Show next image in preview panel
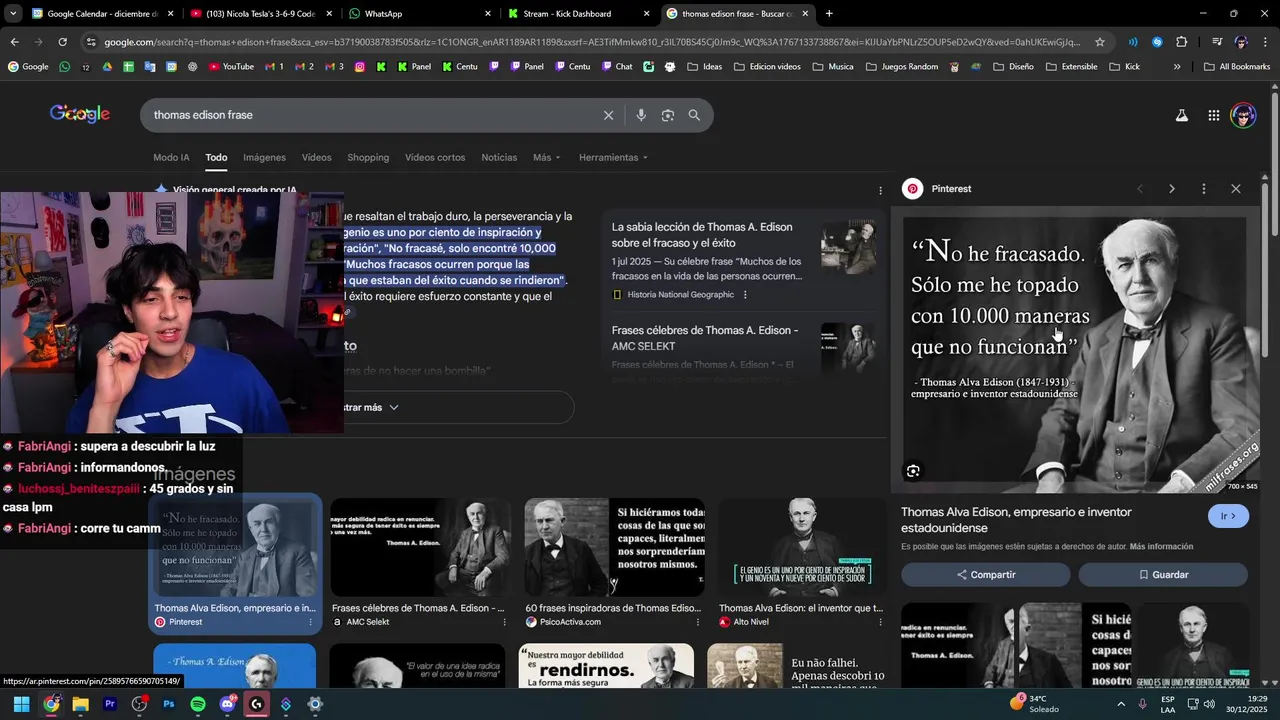1280x720 pixels. pos(1171,189)
